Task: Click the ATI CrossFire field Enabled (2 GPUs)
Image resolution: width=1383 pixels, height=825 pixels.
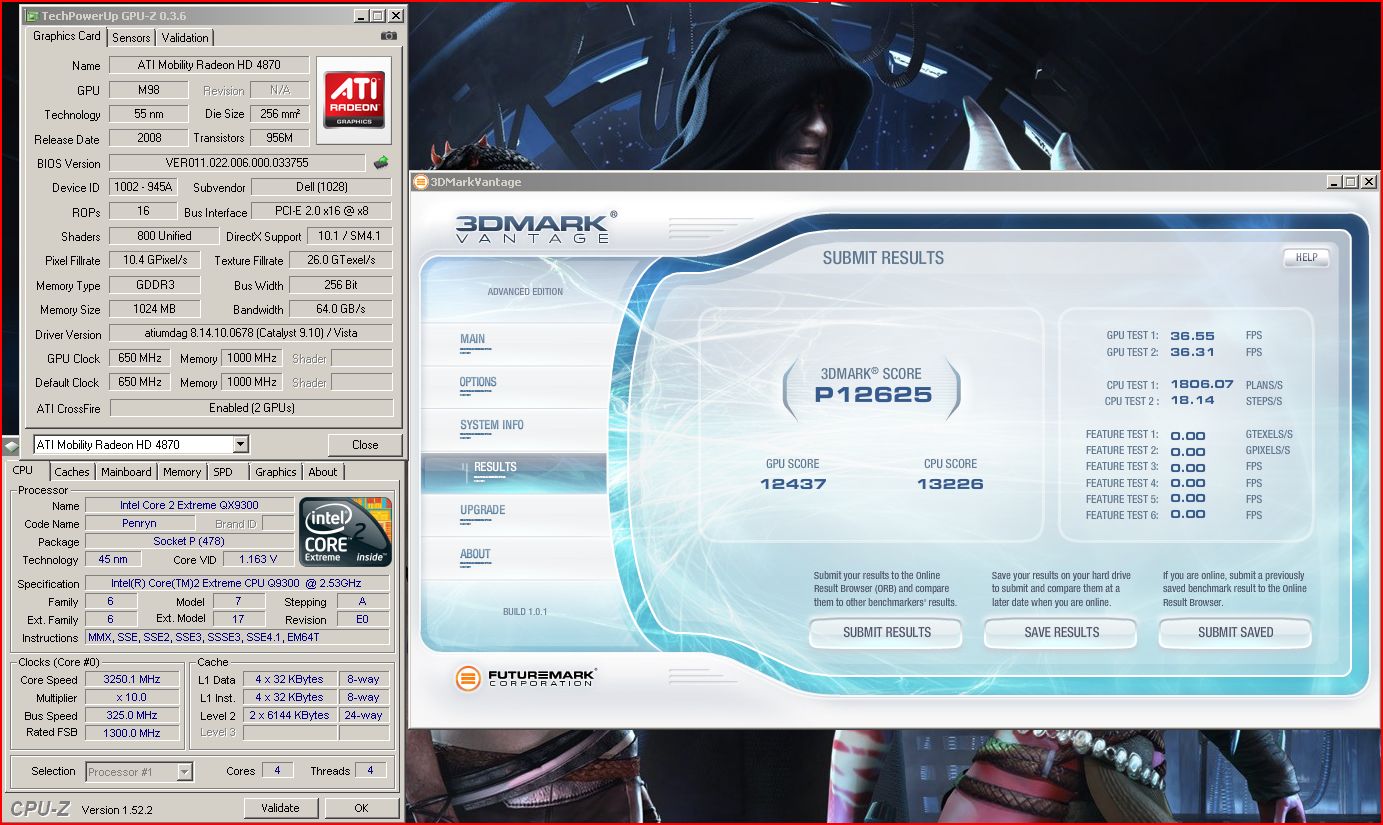Action: coord(251,408)
